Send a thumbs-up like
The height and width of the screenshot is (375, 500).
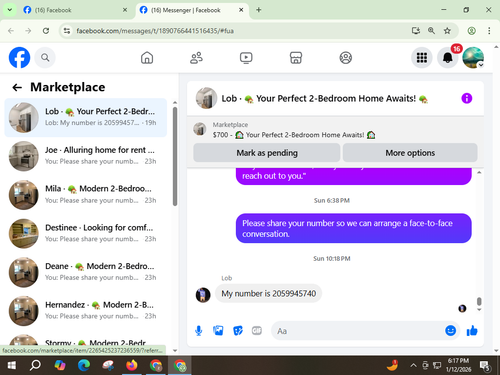pos(472,331)
